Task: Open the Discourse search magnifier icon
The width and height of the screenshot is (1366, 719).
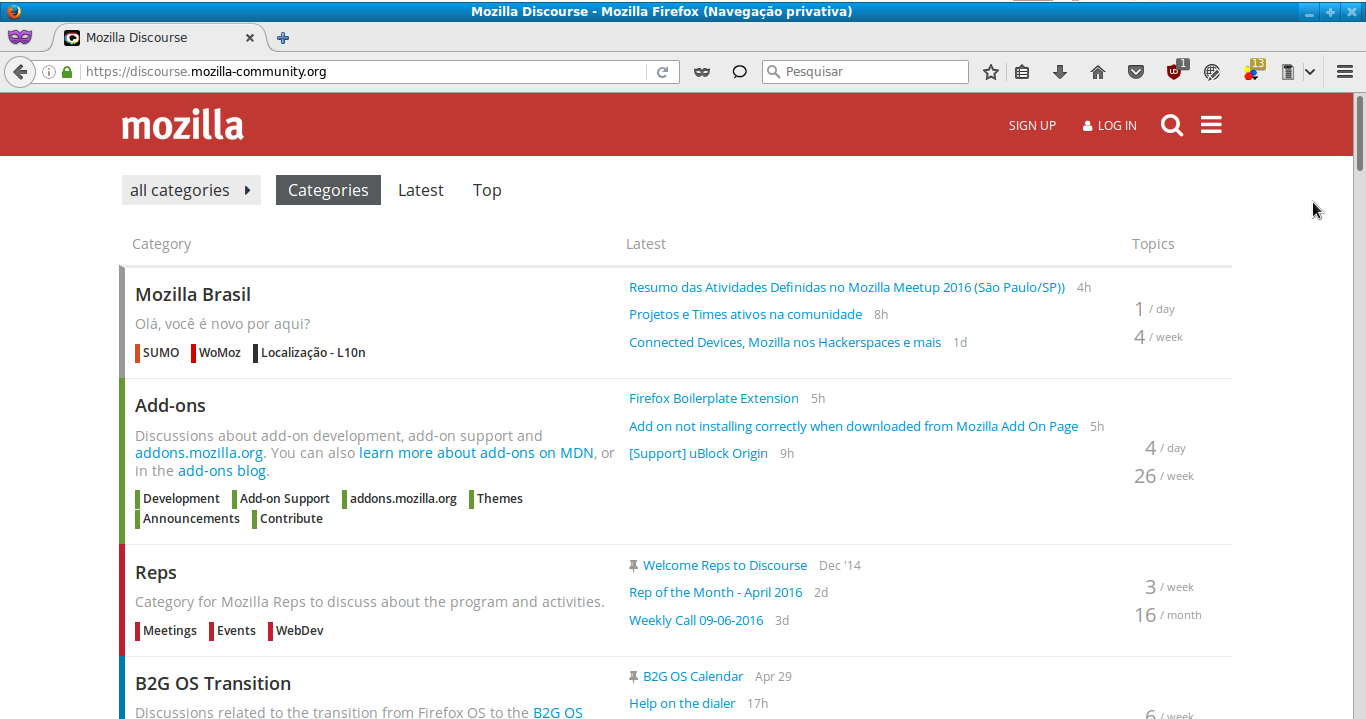Action: point(1172,125)
